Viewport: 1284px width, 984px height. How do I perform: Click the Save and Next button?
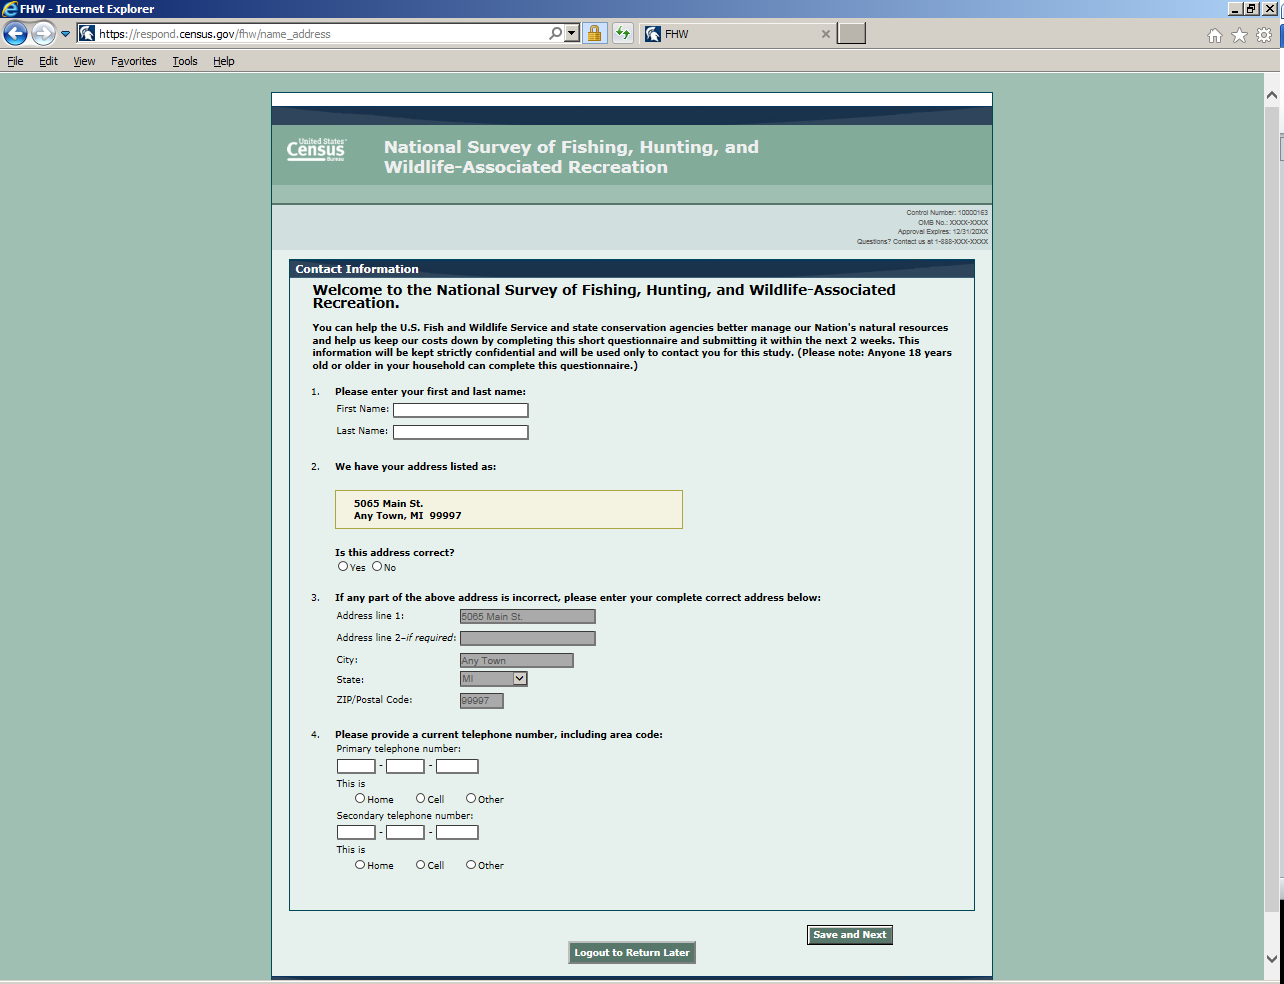pyautogui.click(x=849, y=935)
